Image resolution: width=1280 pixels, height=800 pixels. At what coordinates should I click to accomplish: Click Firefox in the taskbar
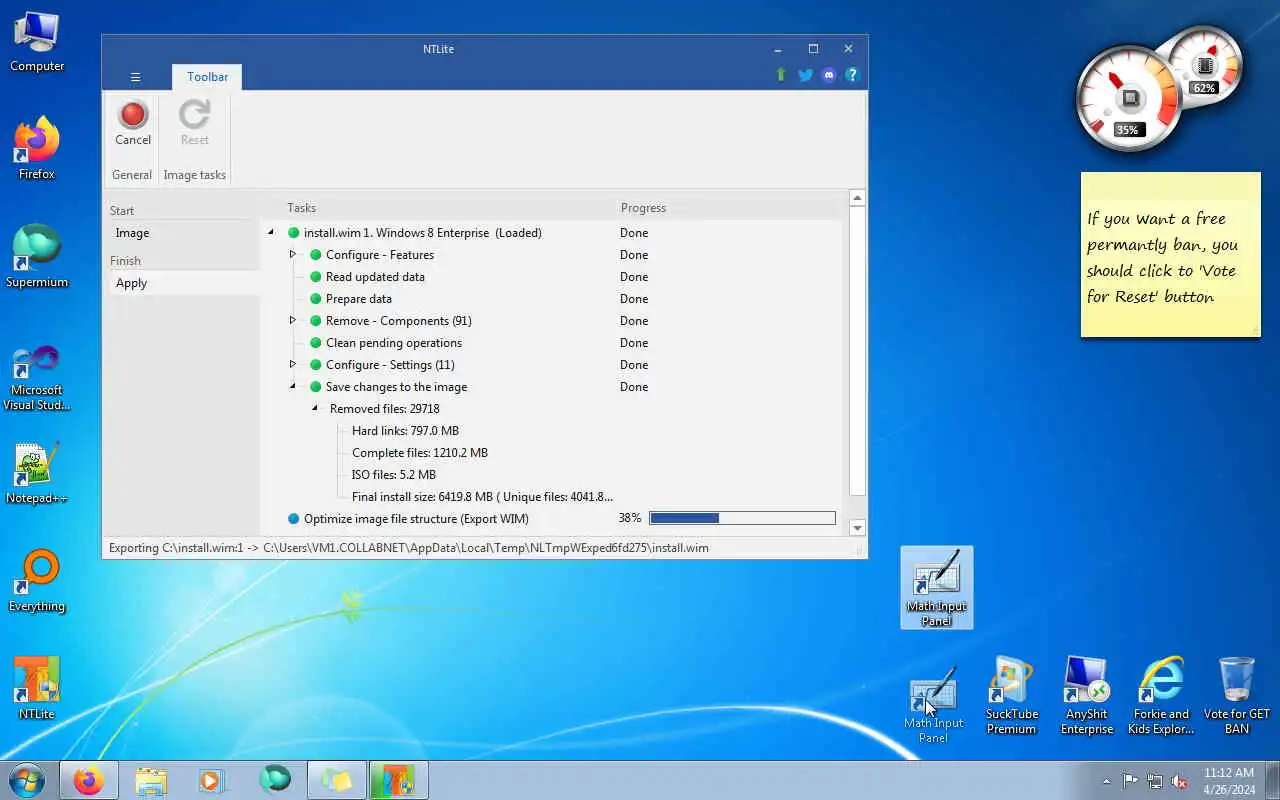coord(88,780)
